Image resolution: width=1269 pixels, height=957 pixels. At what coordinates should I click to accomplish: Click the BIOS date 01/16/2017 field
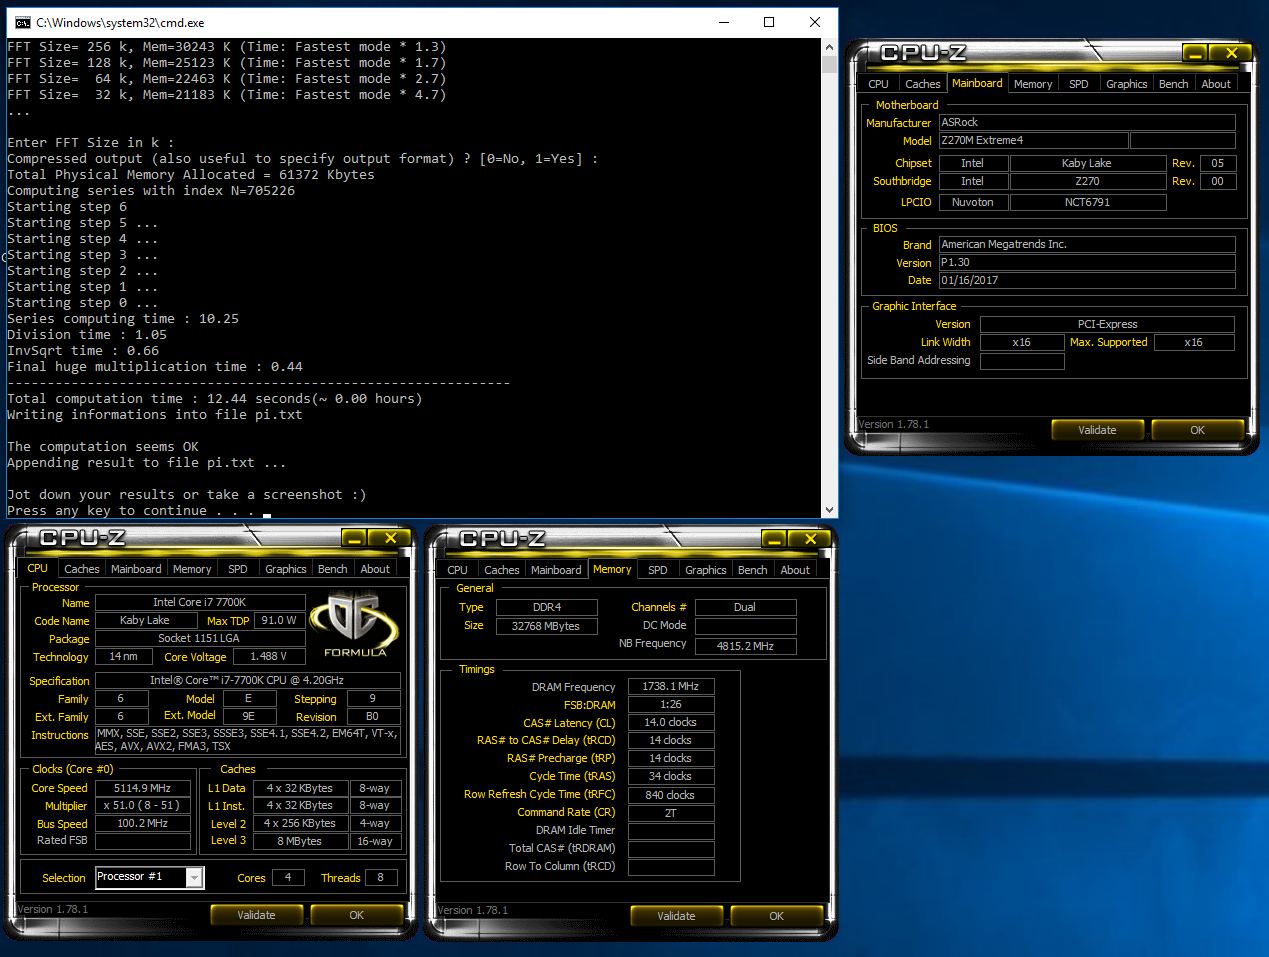point(1087,280)
